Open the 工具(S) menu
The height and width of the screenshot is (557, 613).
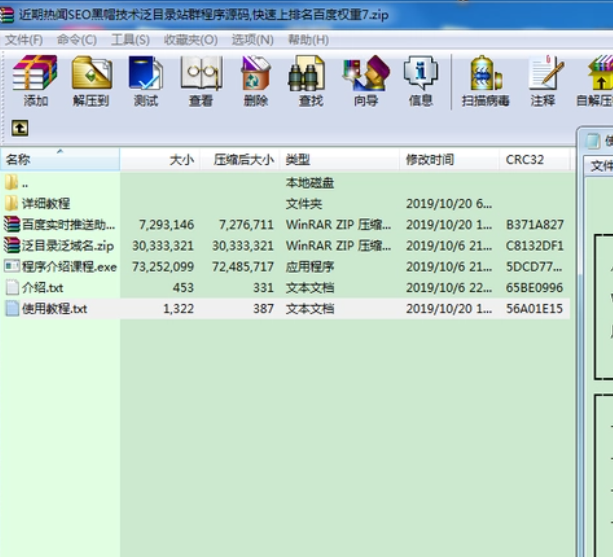coord(130,40)
